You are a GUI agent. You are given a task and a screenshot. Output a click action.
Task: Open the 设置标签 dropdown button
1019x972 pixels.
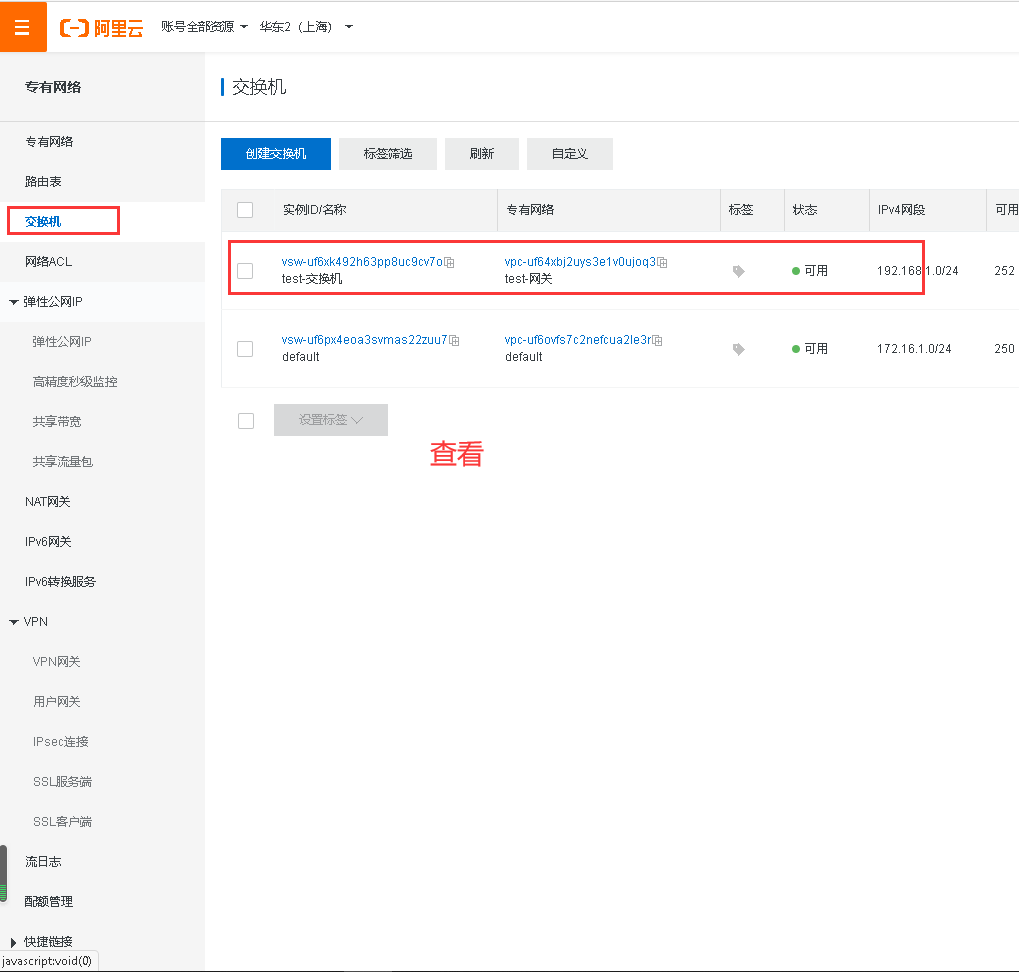(331, 420)
